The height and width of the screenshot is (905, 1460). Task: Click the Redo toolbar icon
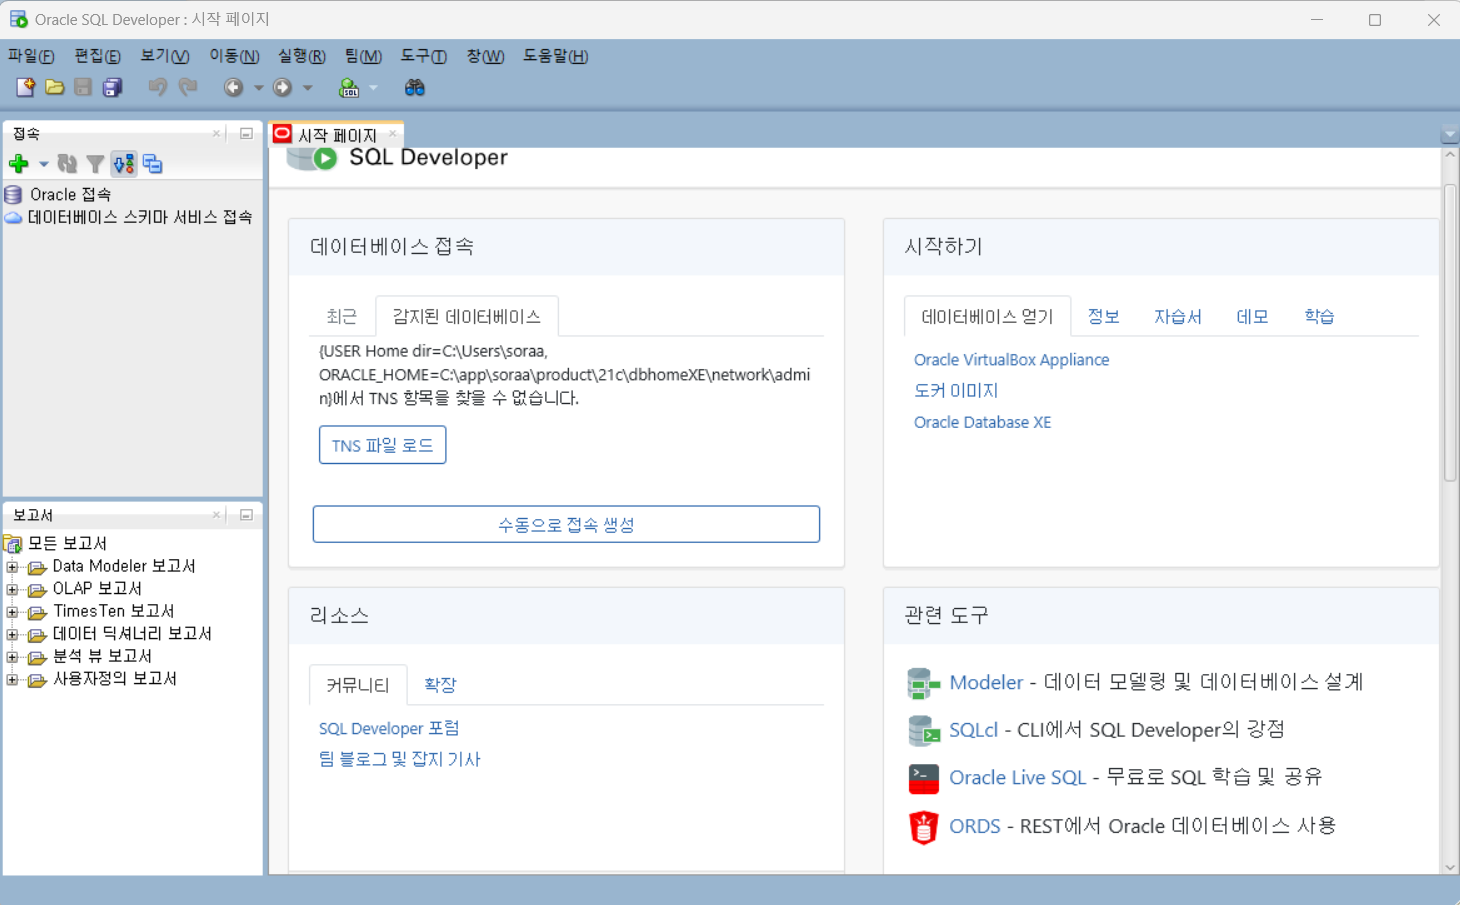click(188, 87)
